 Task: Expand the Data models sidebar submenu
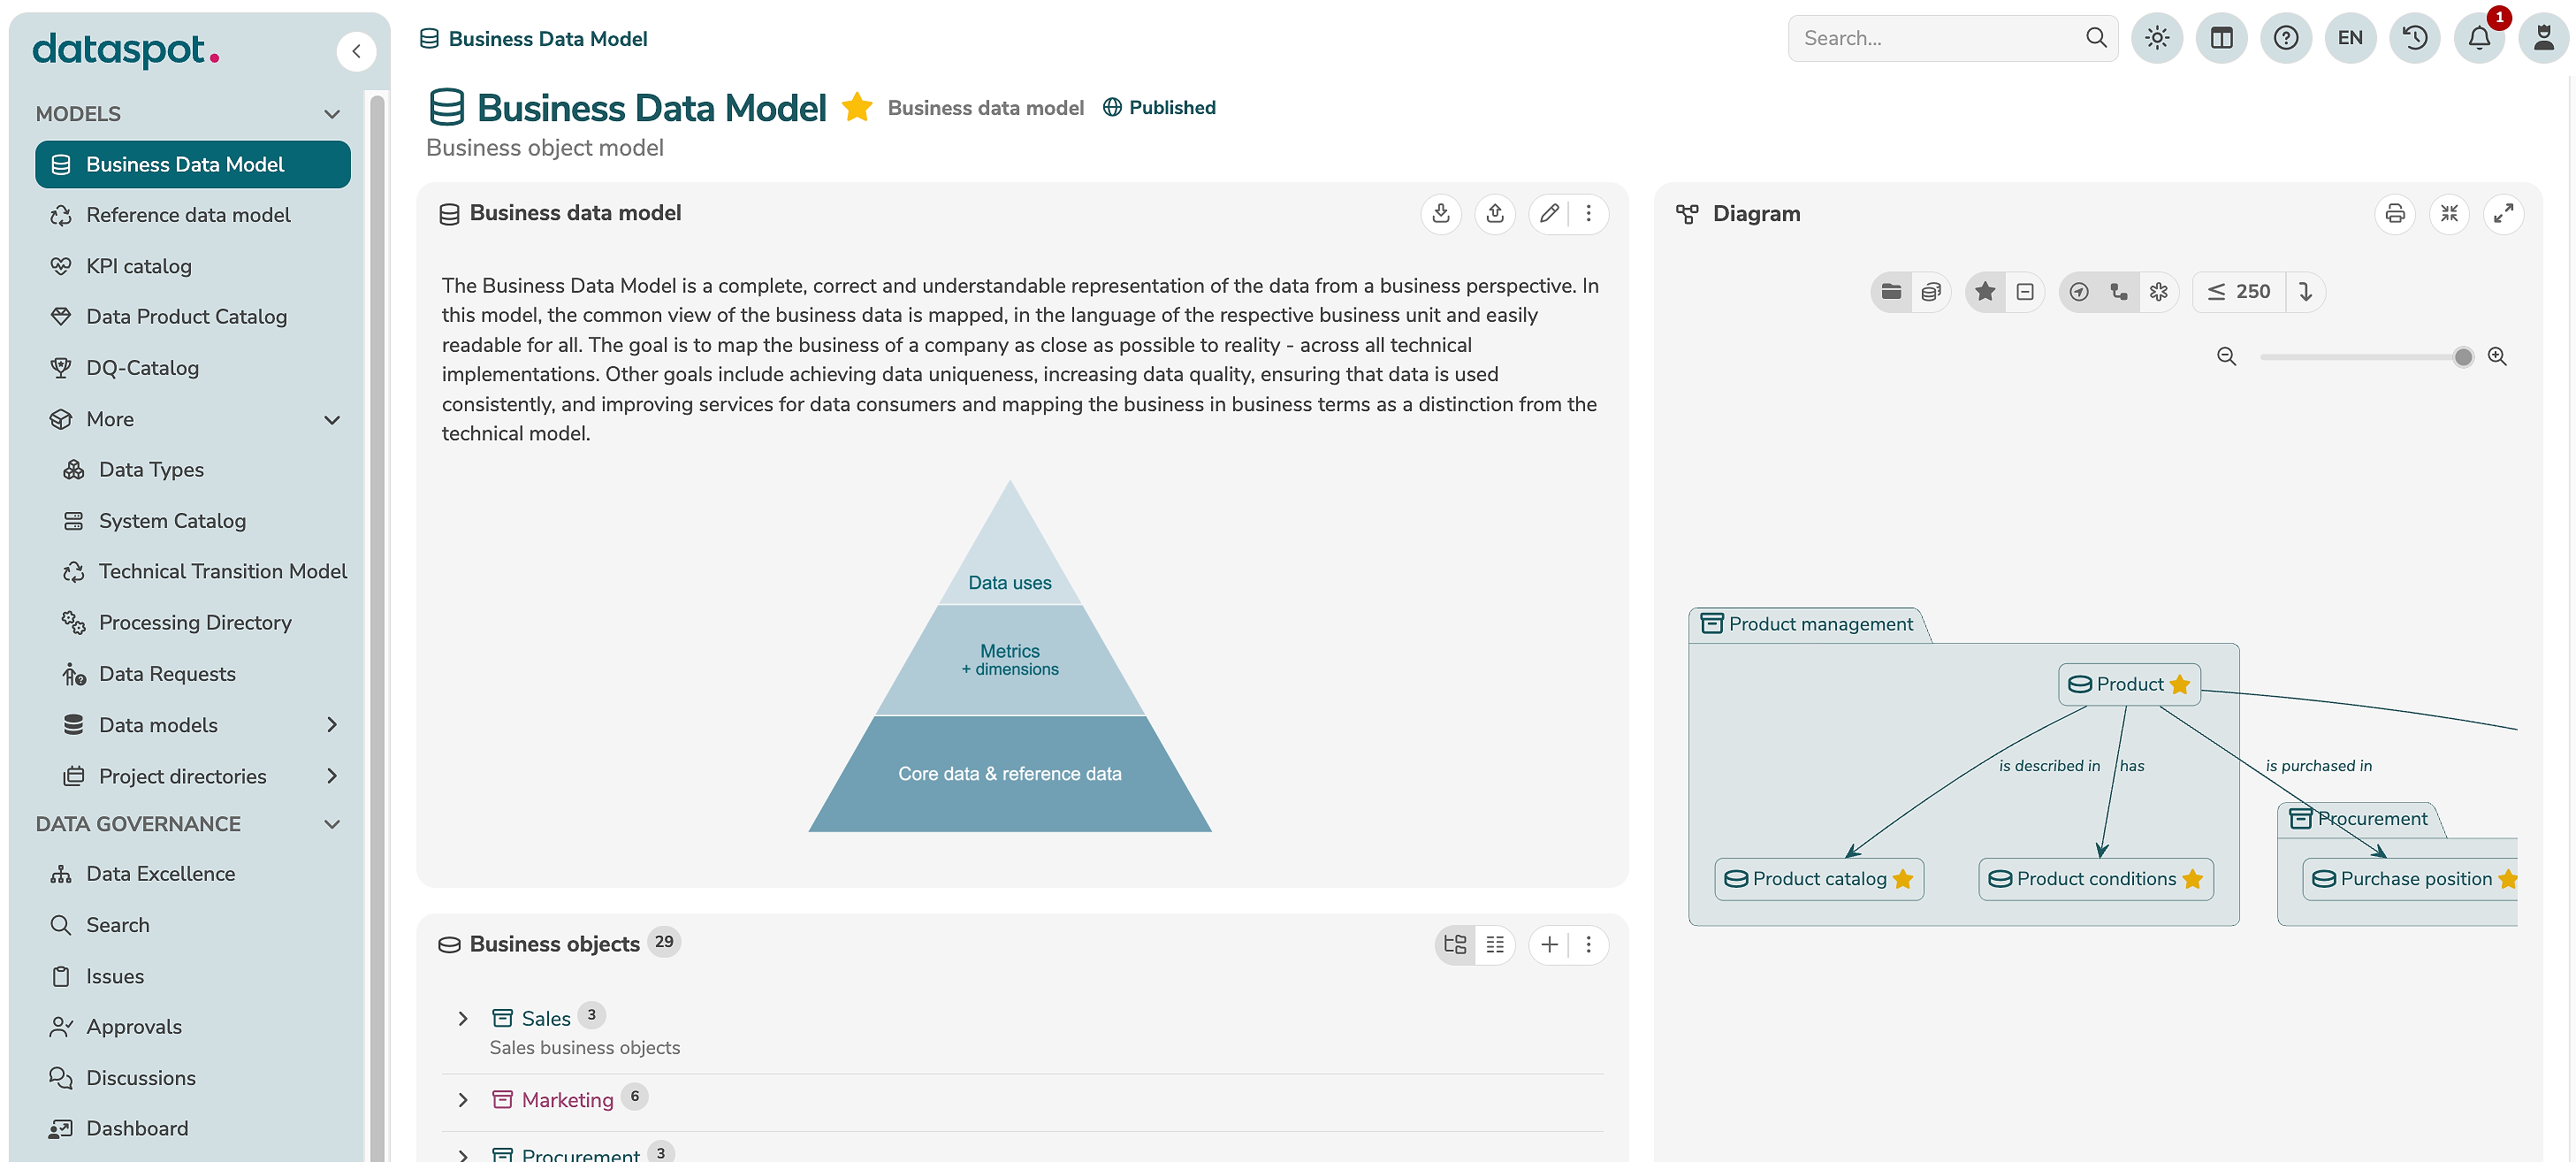click(332, 725)
